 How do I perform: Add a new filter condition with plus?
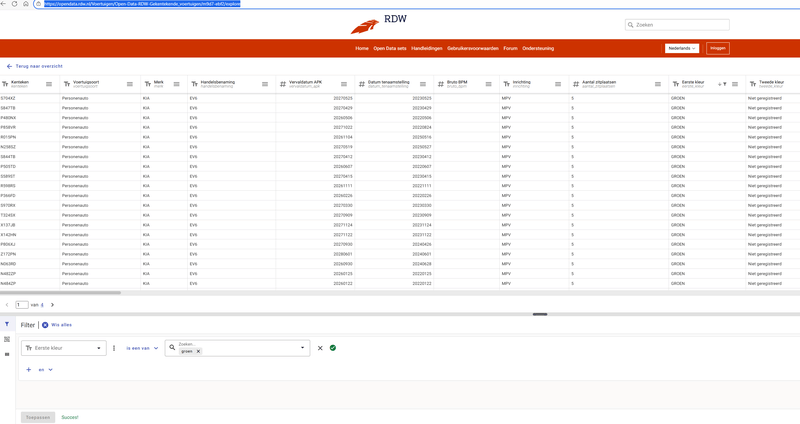pos(29,369)
